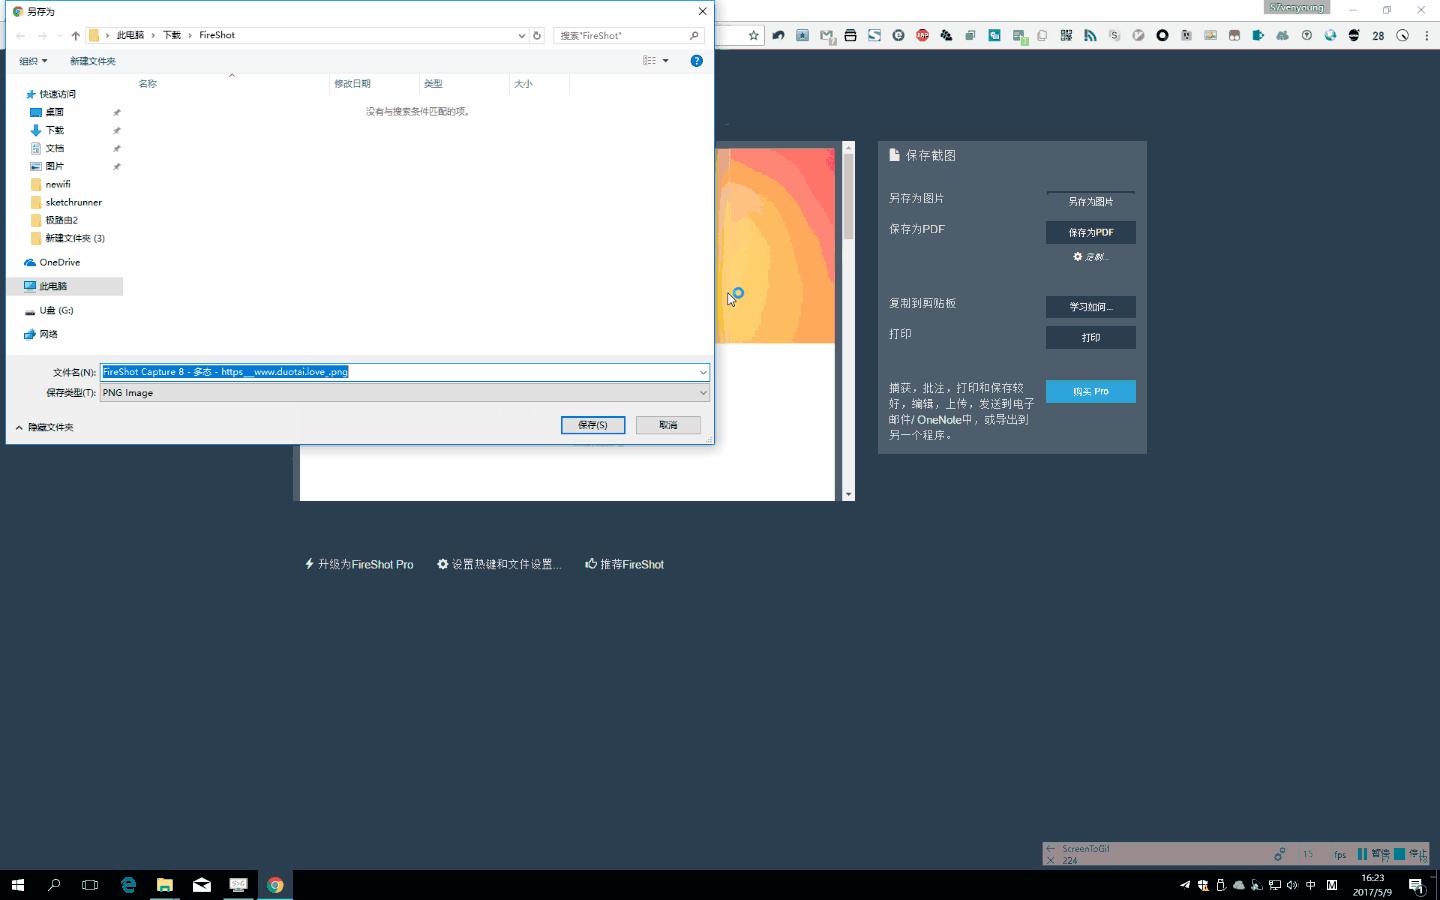Open ScreenToGif settings gear

pyautogui.click(x=1279, y=854)
